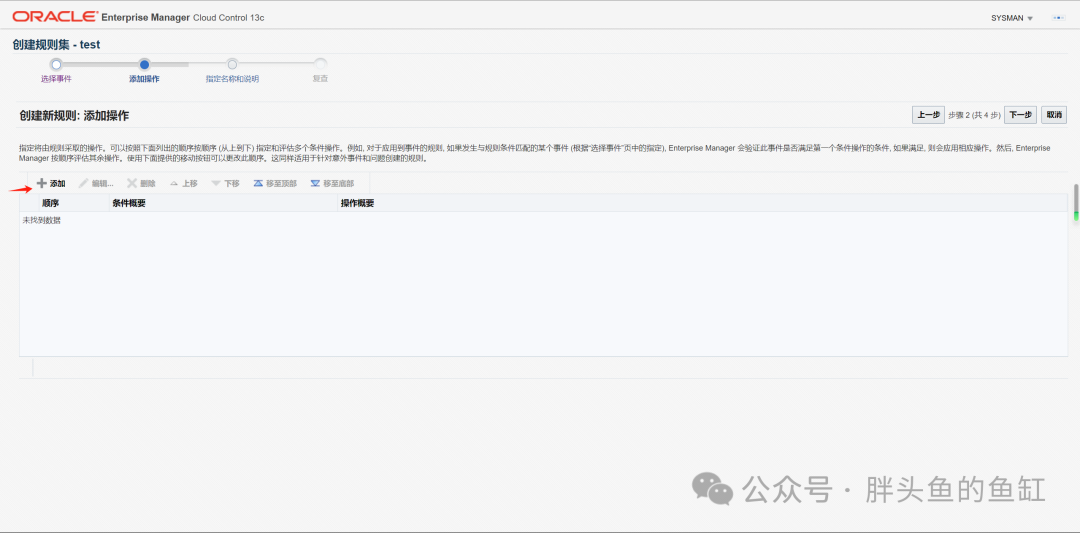
Task: Go to the 选择事件 train step
Action: click(x=56, y=71)
